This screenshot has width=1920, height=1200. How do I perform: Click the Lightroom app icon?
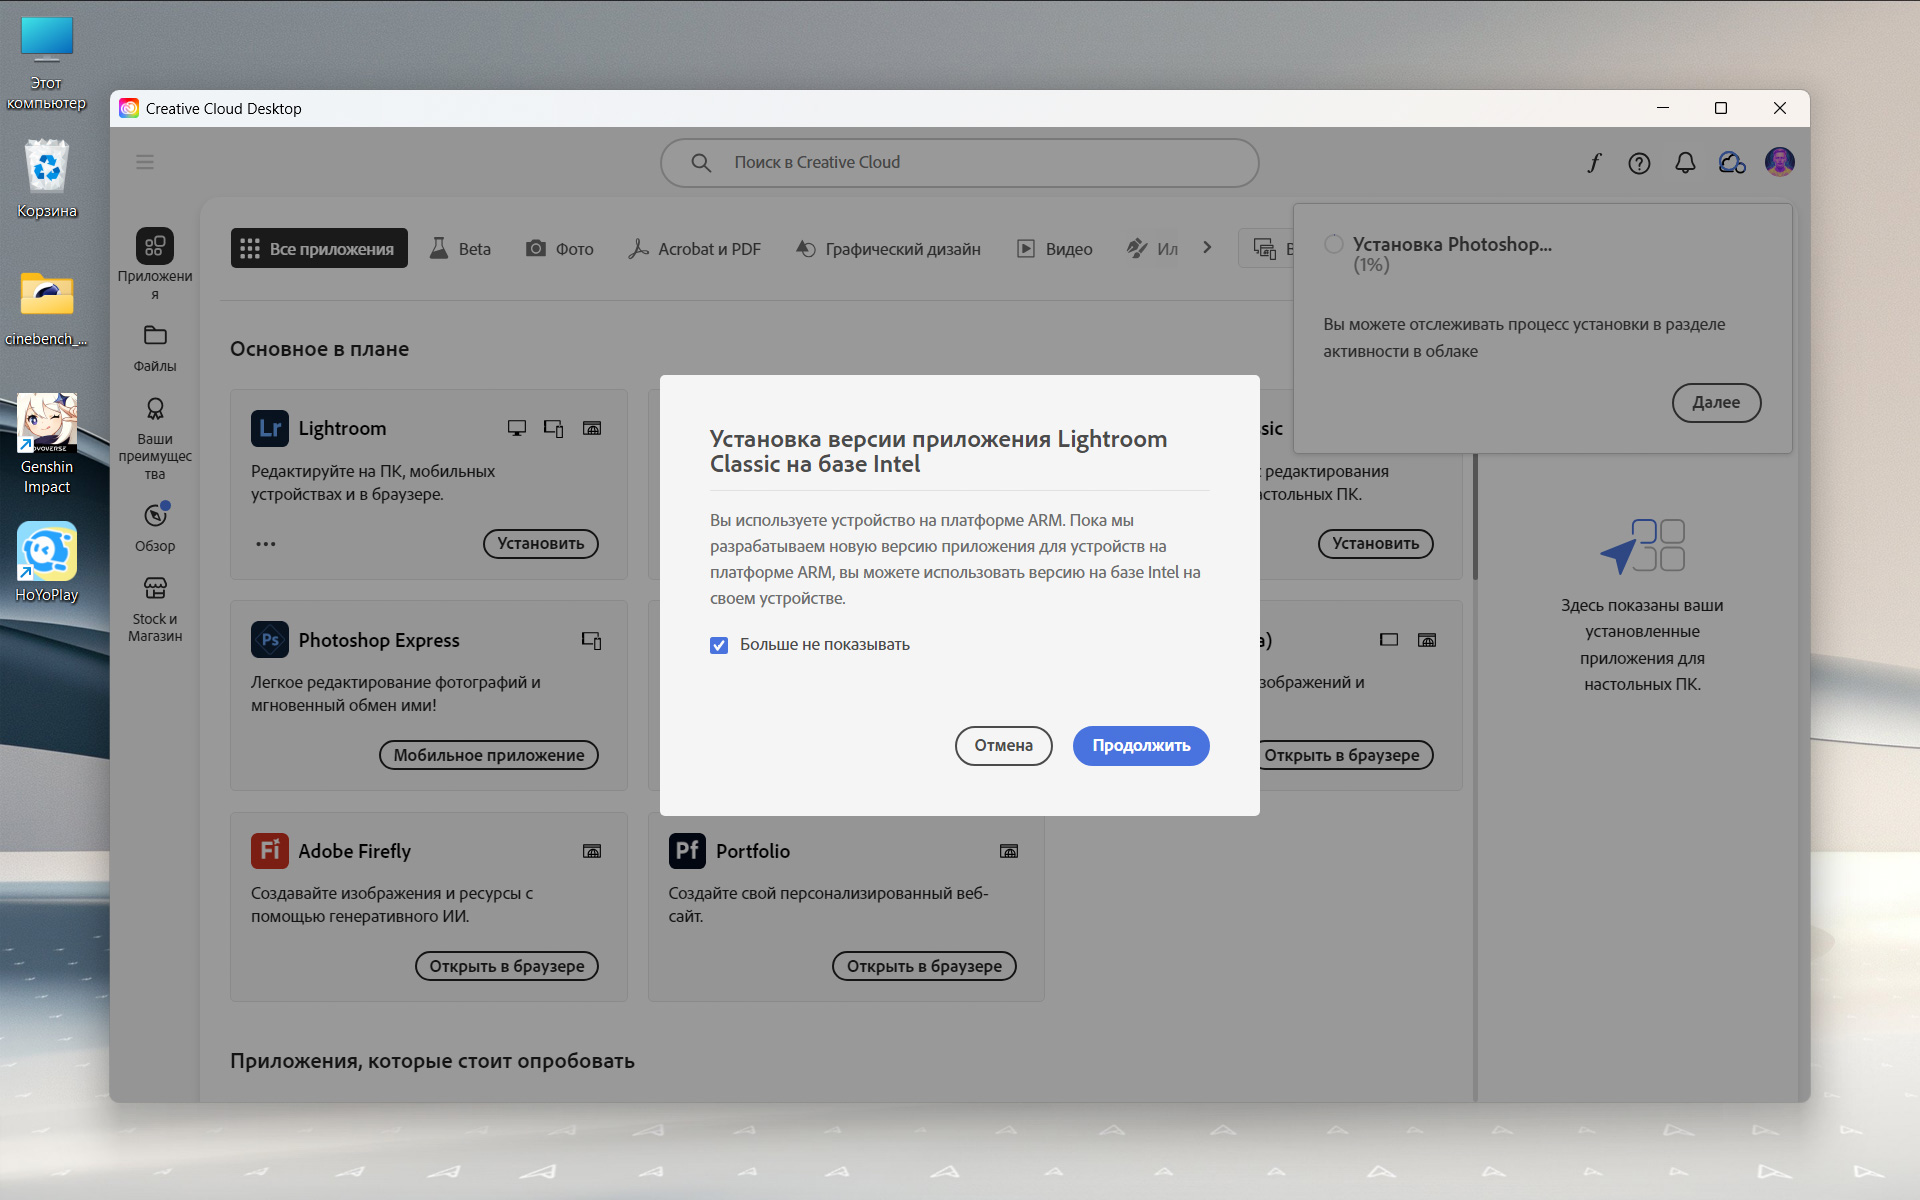[270, 428]
